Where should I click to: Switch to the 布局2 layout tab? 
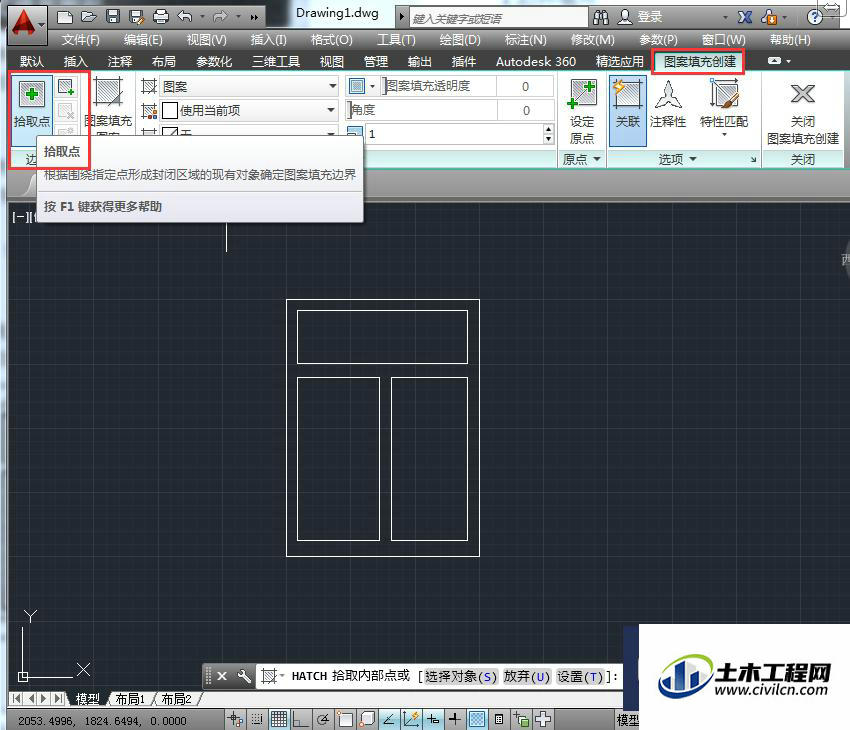(176, 699)
